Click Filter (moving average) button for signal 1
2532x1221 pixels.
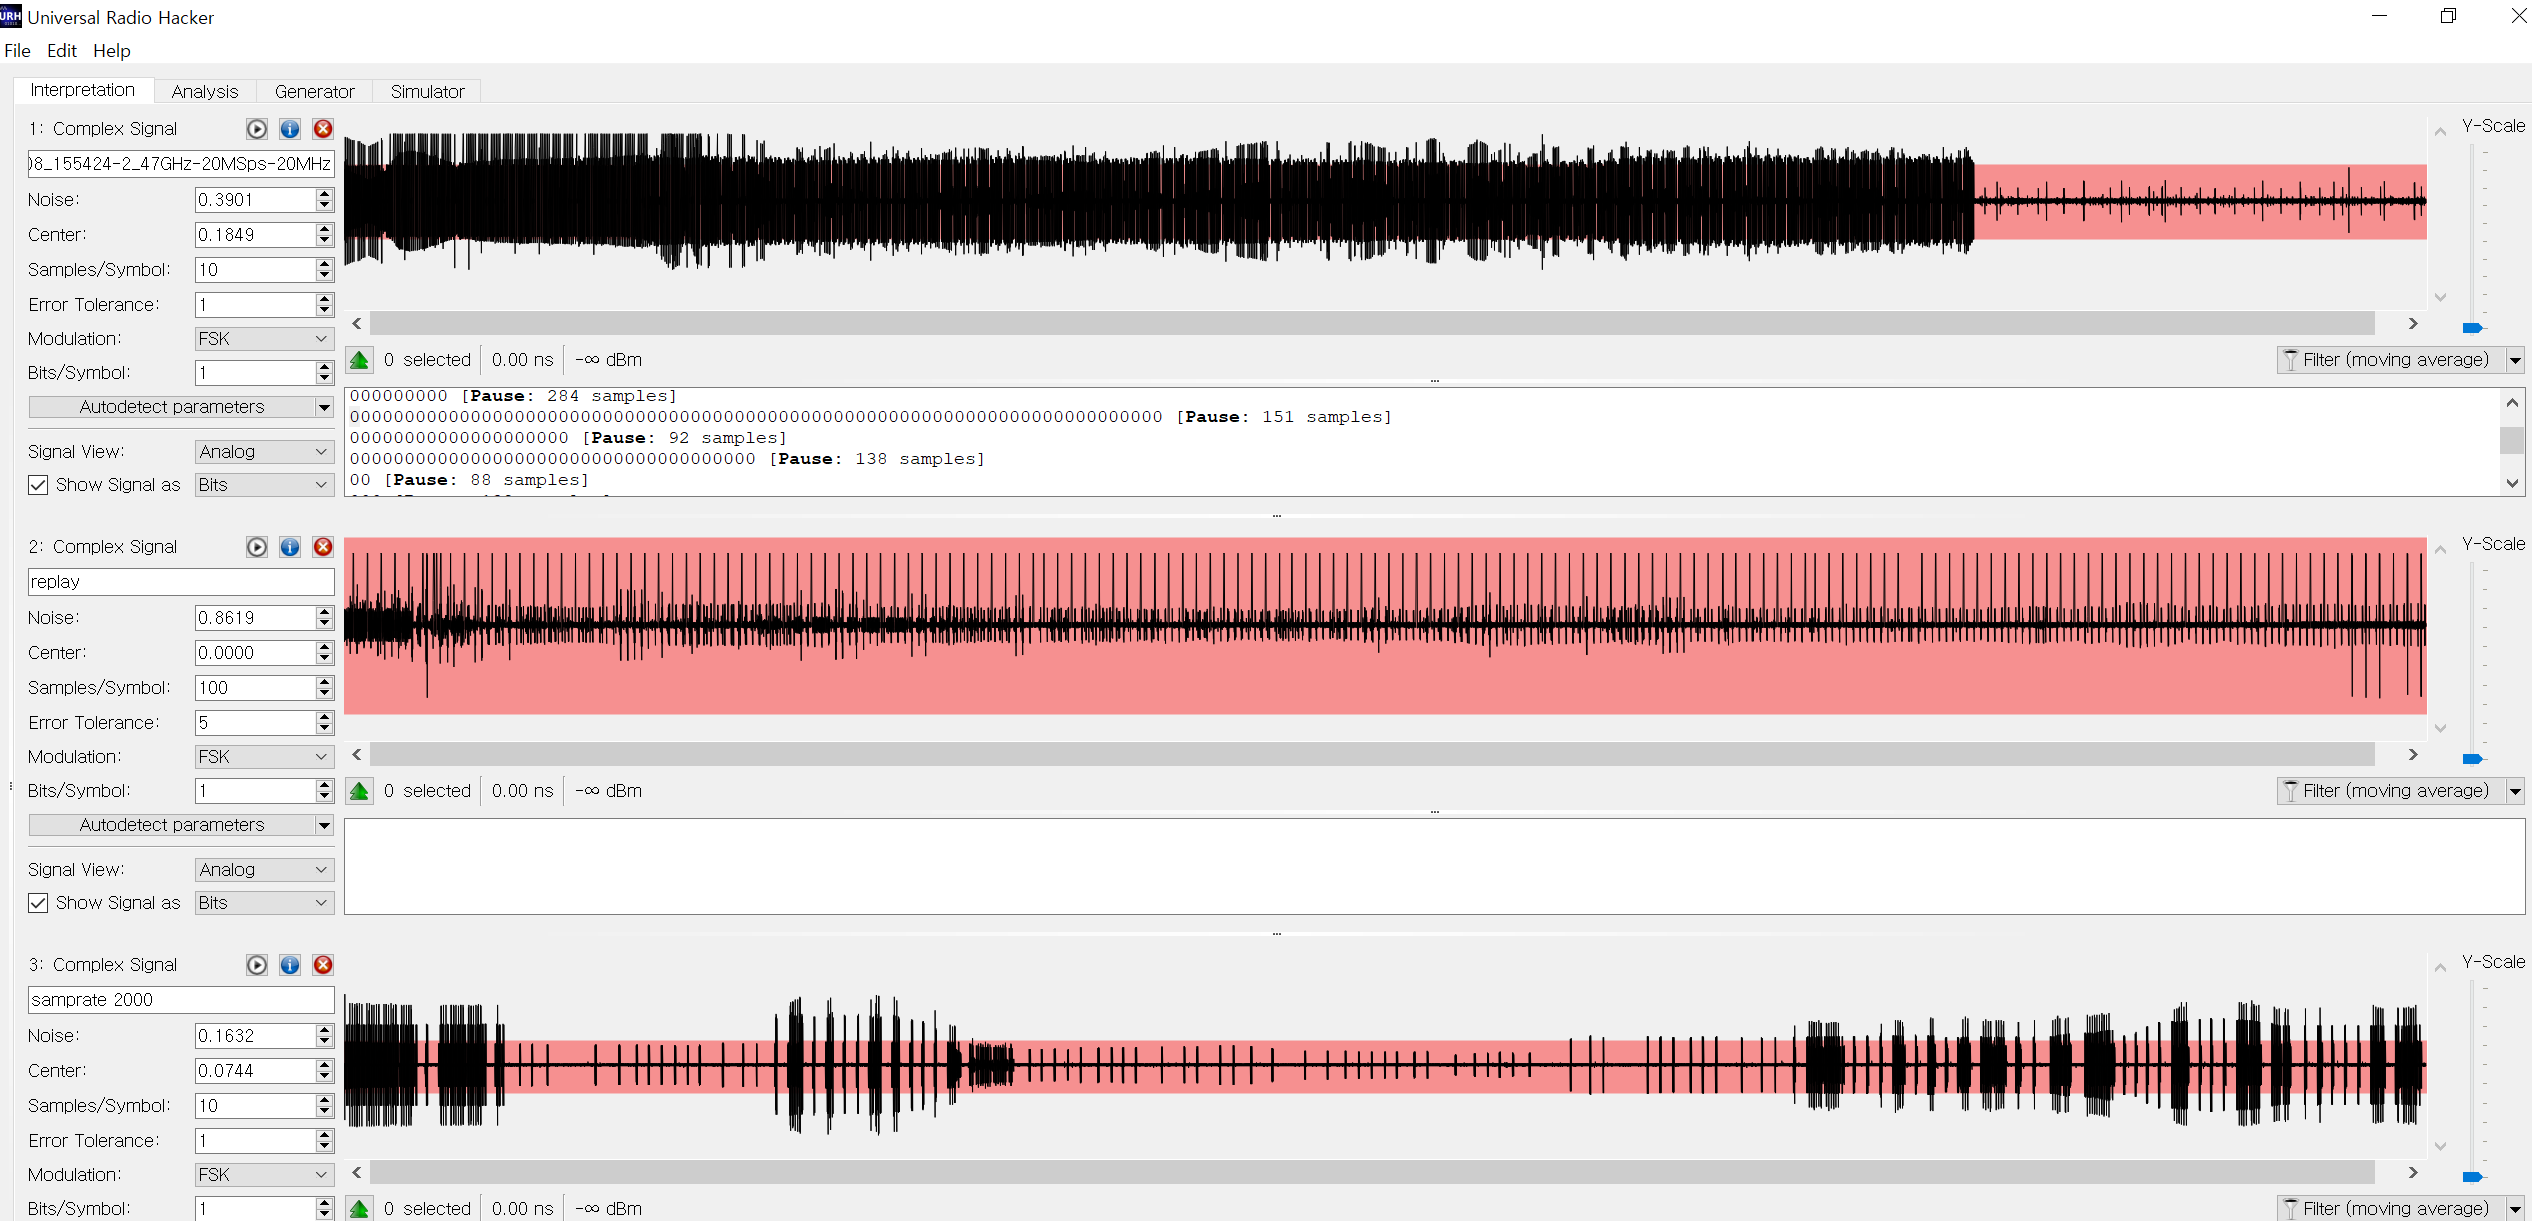[x=2392, y=360]
